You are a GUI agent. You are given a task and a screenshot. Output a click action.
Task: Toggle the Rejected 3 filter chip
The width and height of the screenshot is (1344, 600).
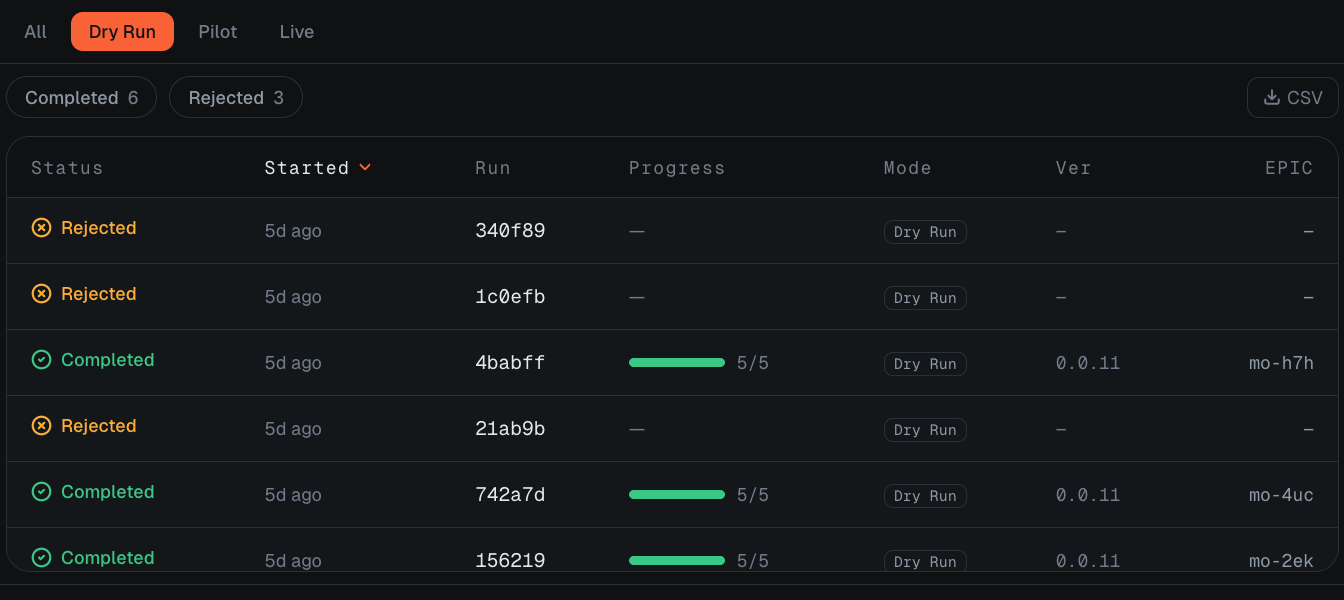[236, 97]
